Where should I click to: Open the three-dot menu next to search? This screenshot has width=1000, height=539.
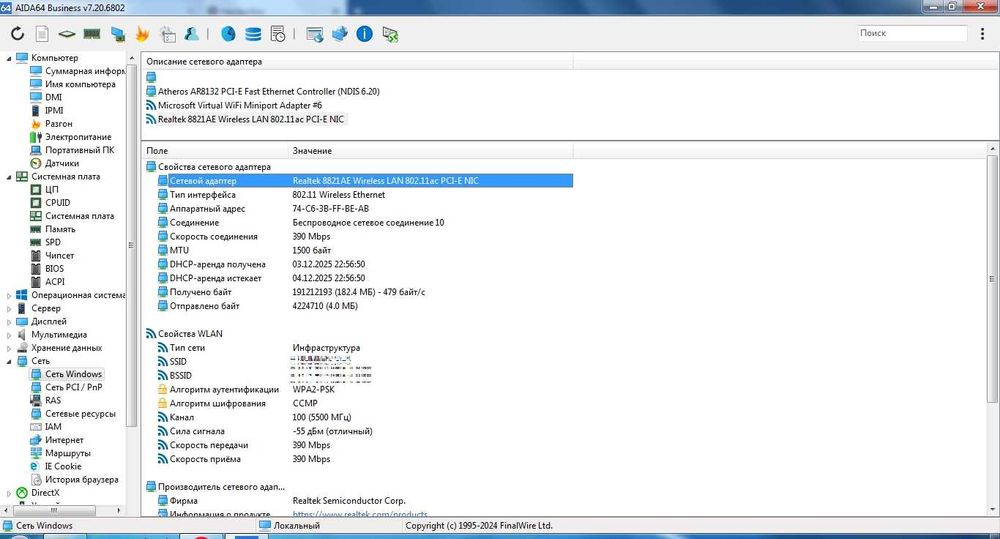982,34
